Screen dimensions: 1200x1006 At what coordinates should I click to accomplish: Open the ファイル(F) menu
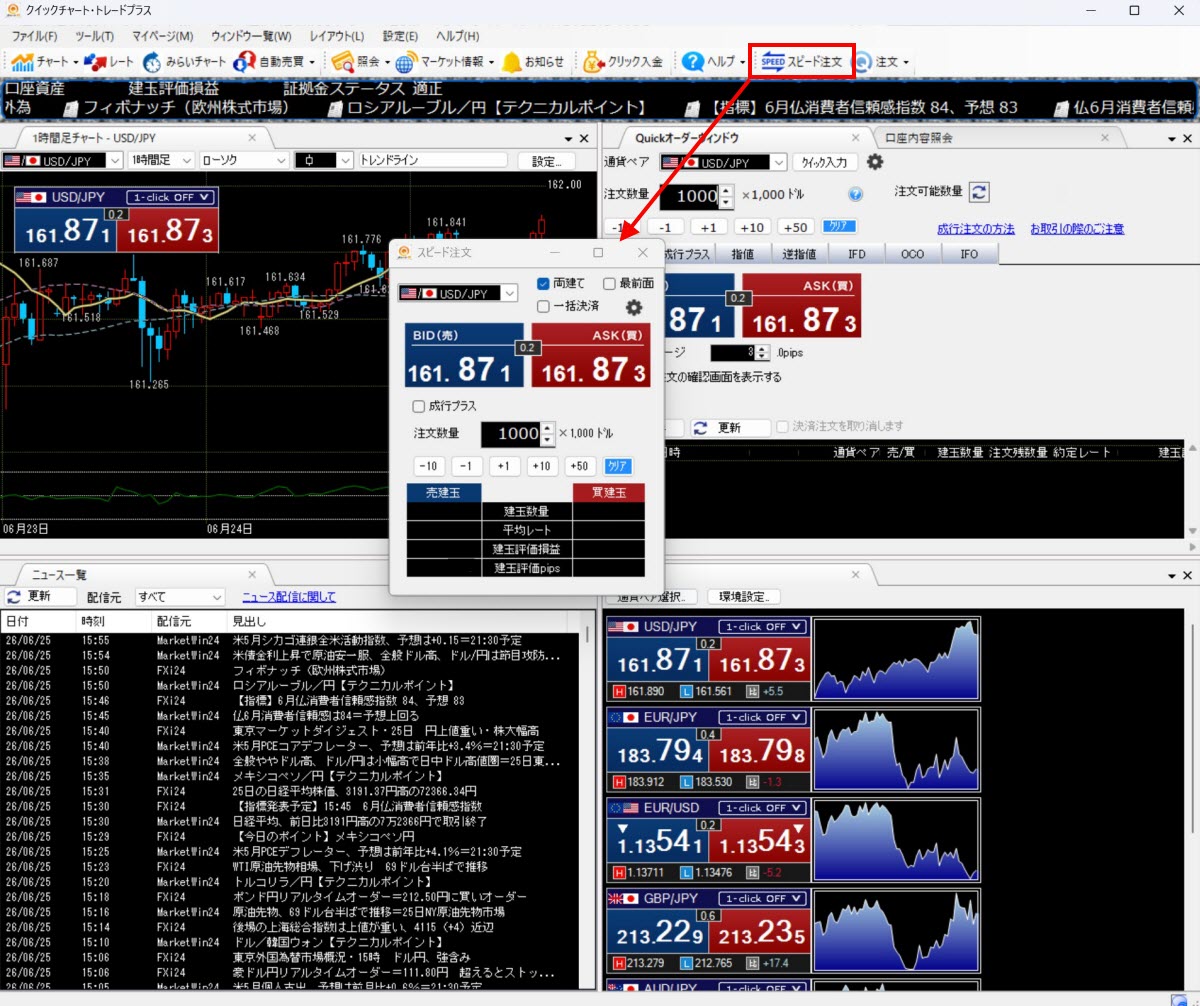coord(35,36)
